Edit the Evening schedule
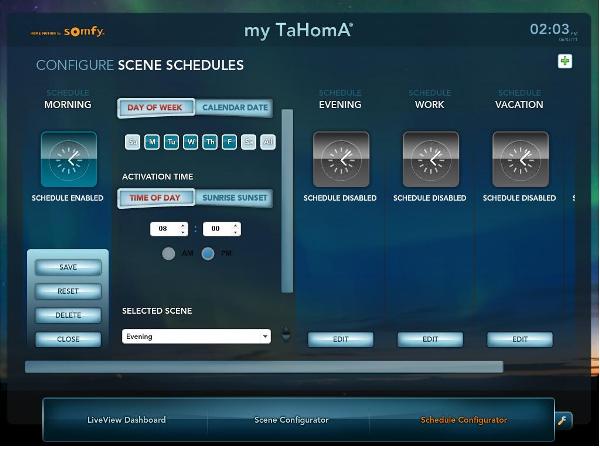Image resolution: width=600 pixels, height=450 pixels. [341, 339]
